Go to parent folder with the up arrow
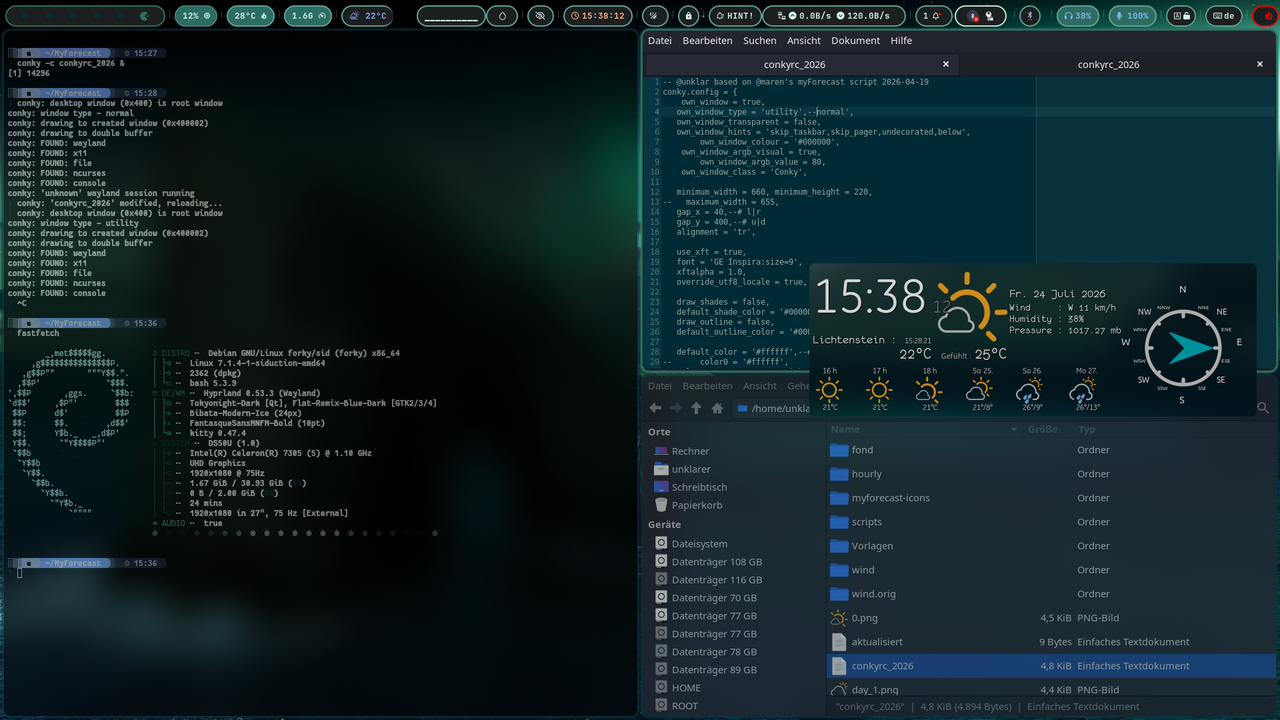 pos(697,408)
